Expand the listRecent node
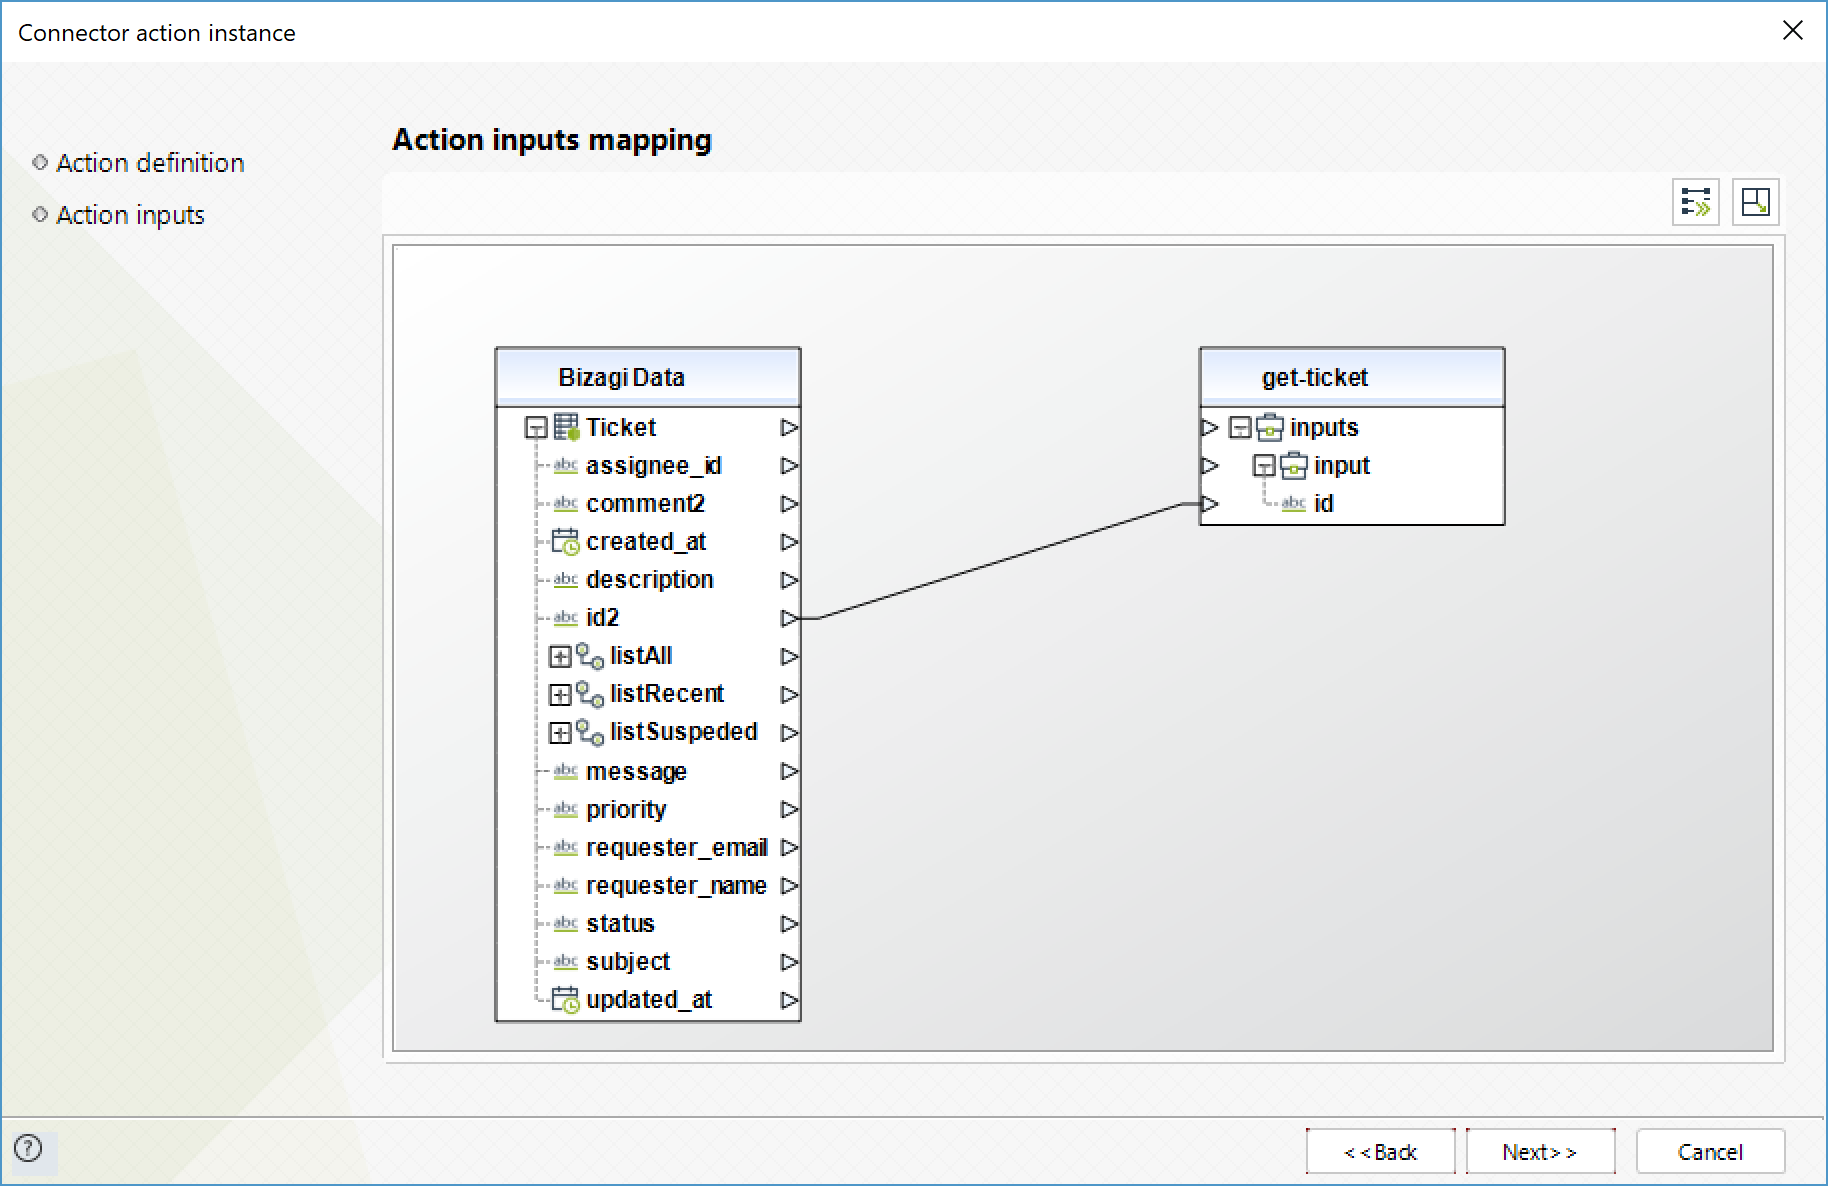The image size is (1828, 1186). 561,695
